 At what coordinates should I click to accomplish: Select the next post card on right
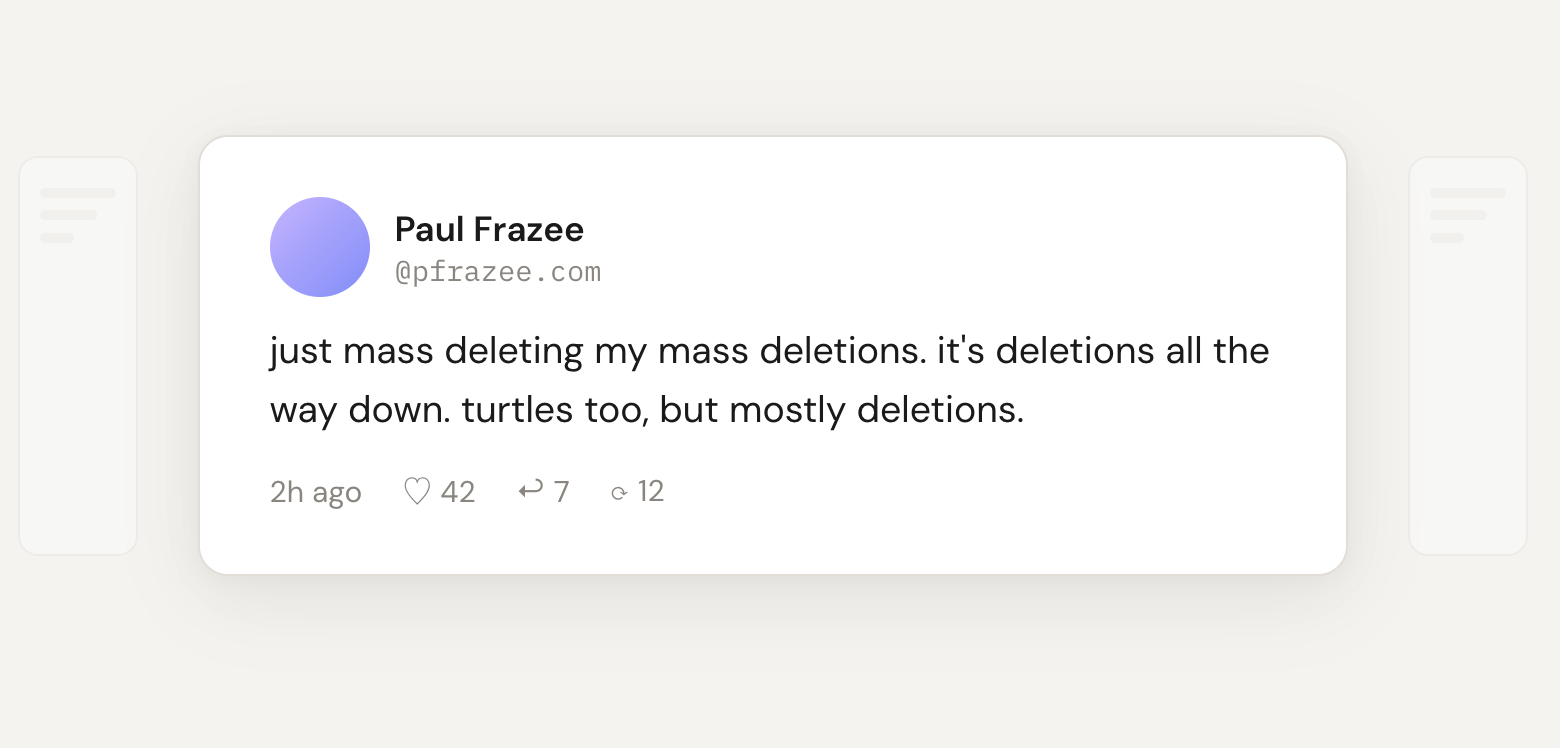1467,400
